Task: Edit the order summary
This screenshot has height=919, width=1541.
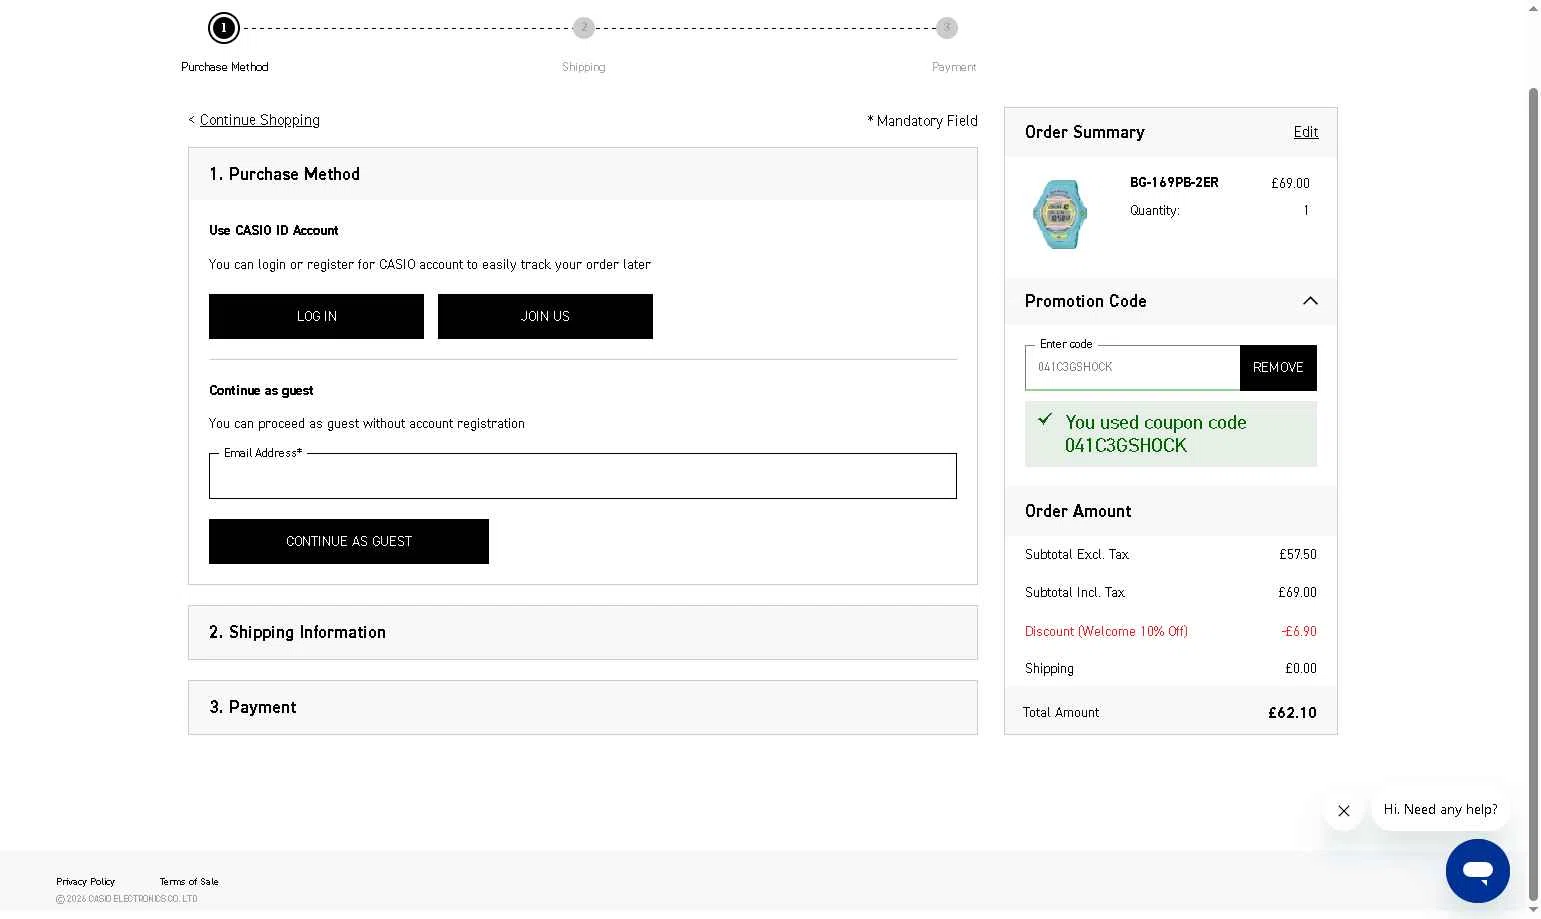Action: [x=1306, y=132]
